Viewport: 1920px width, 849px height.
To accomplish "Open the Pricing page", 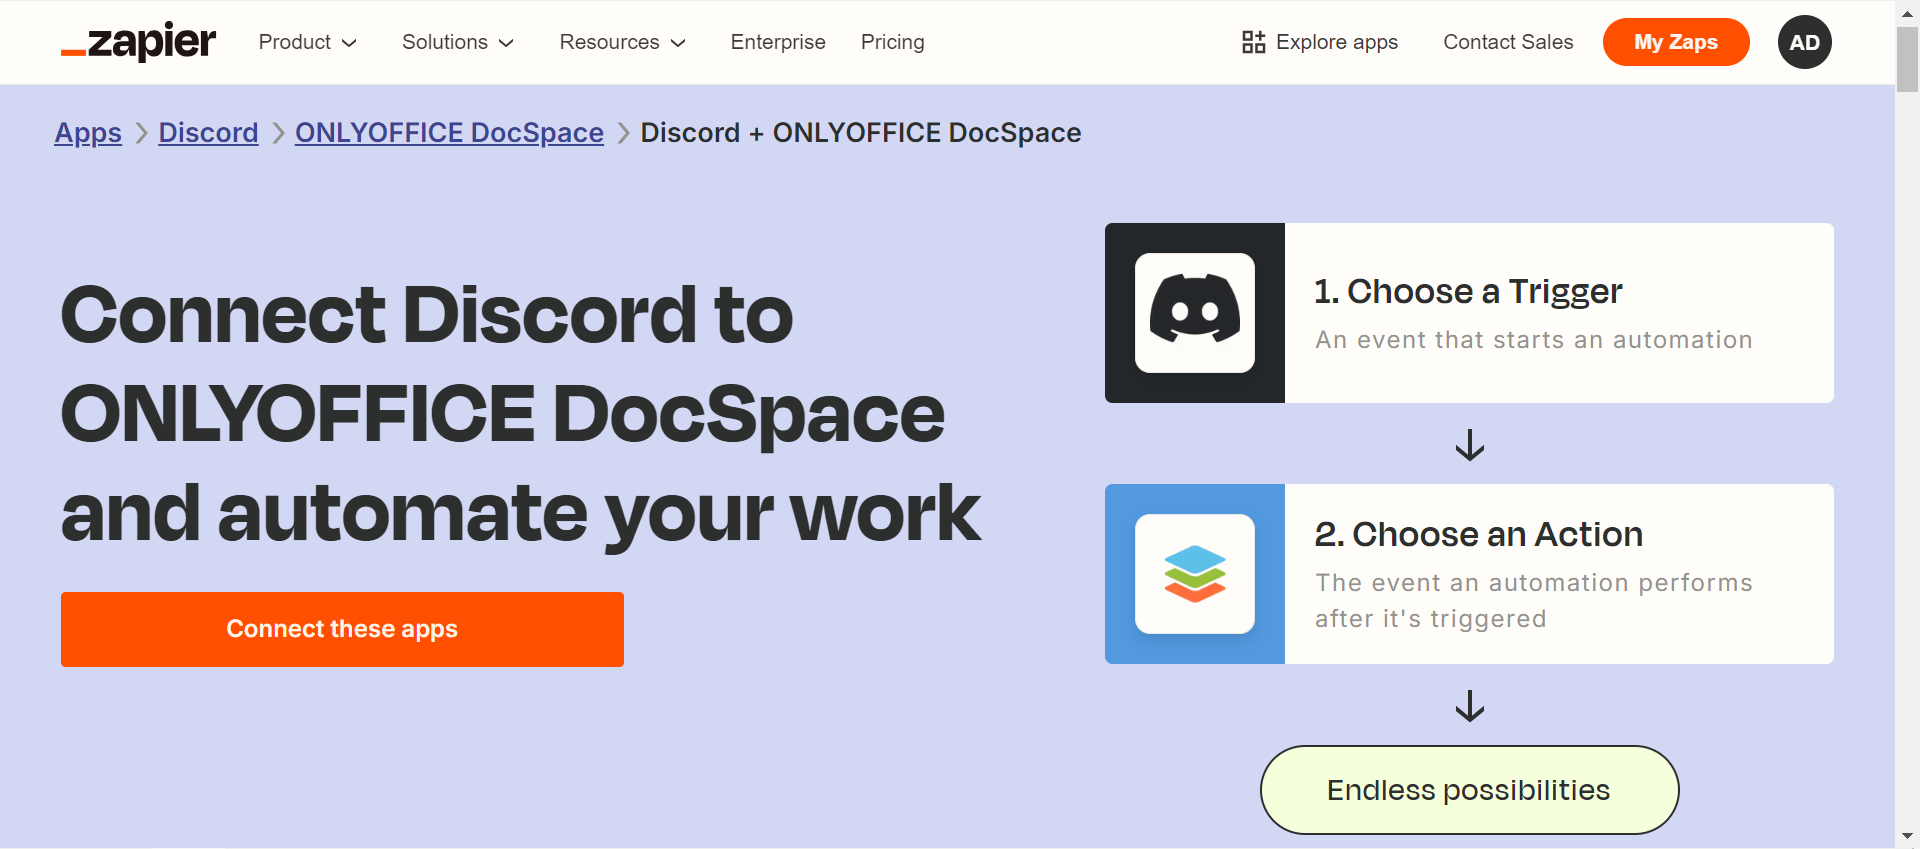I will click(892, 42).
